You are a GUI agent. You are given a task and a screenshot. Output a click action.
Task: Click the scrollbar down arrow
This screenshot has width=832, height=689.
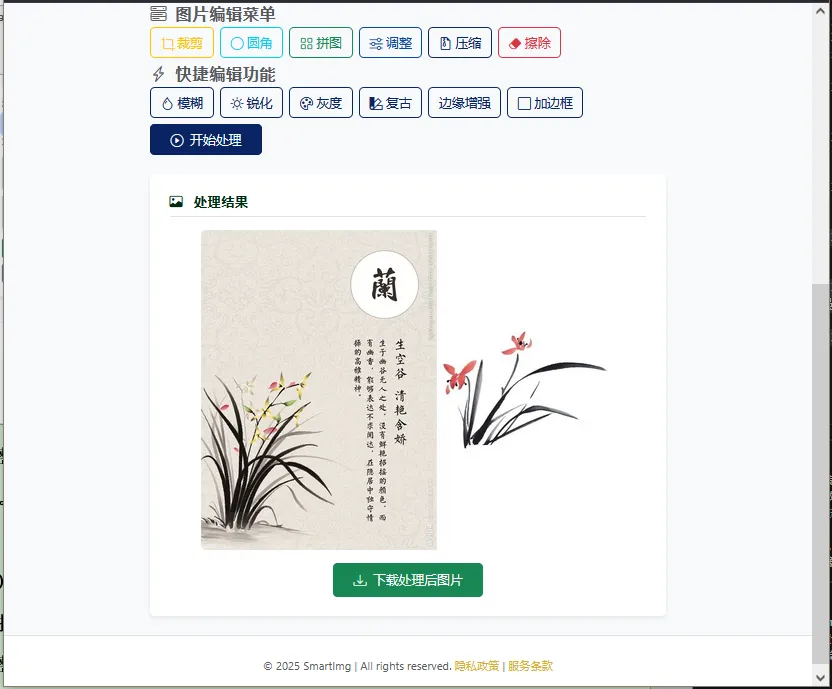pos(820,677)
